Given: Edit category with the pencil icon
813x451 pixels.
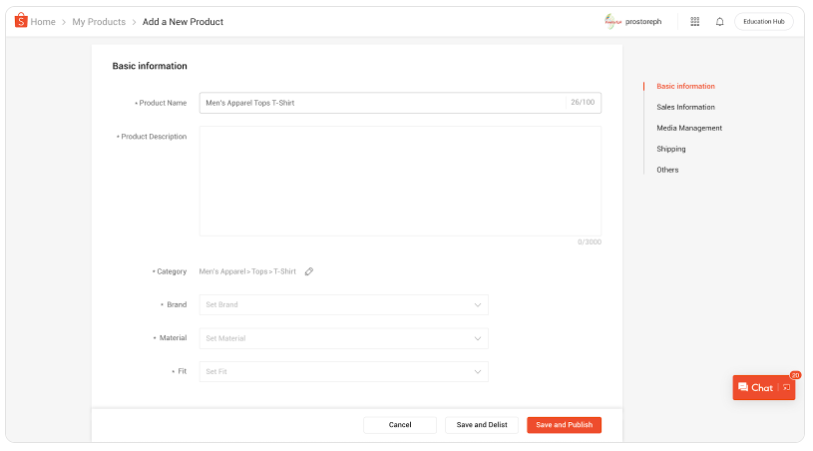Looking at the screenshot, I should point(309,272).
